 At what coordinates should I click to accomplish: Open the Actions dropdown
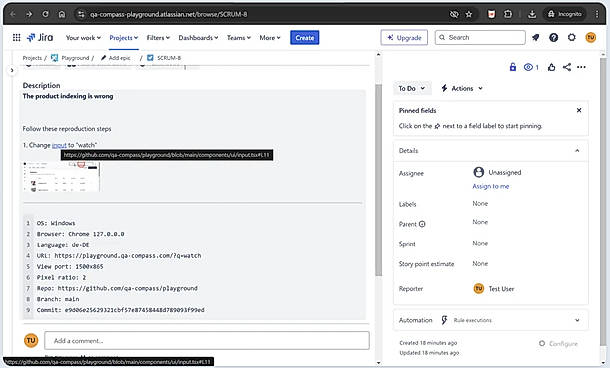[x=462, y=89]
